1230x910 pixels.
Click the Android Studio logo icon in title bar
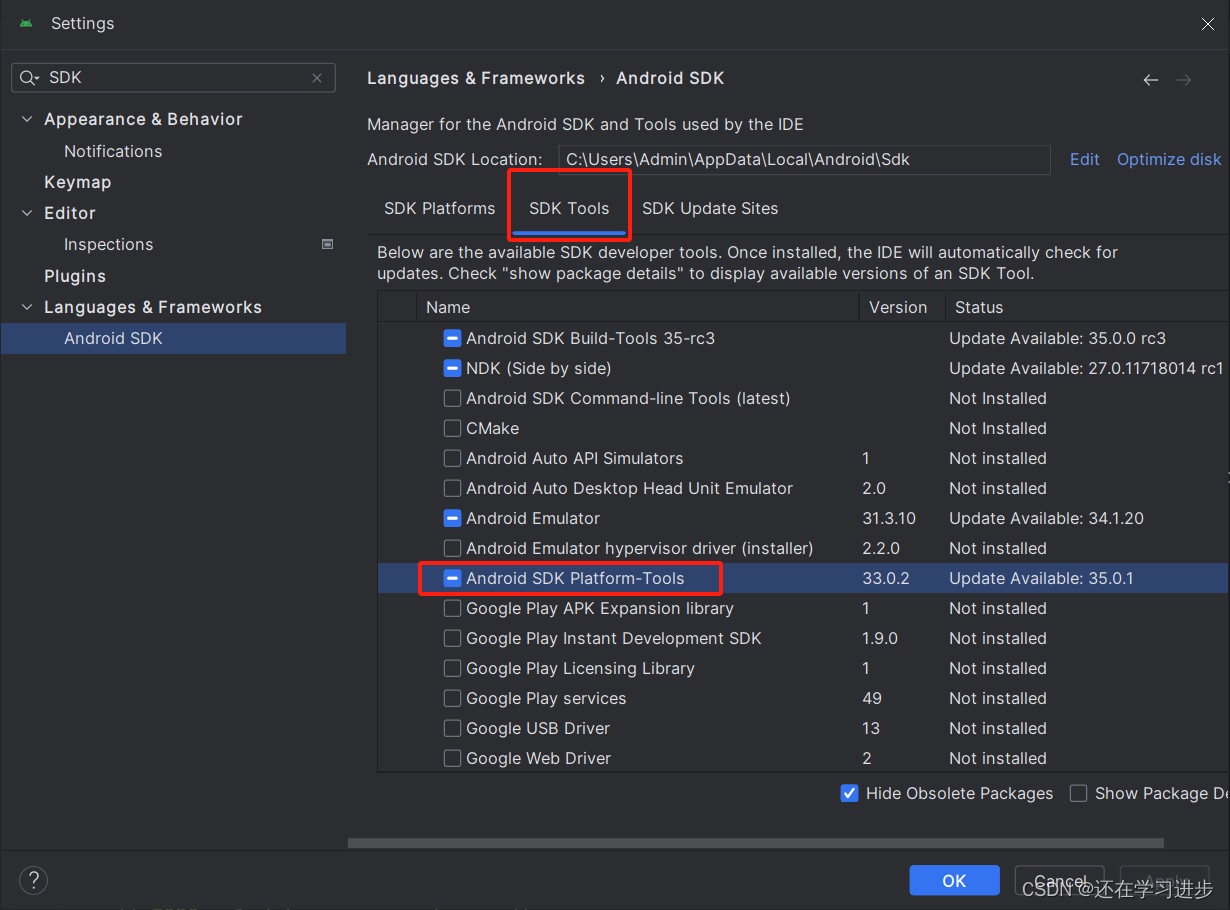[26, 23]
